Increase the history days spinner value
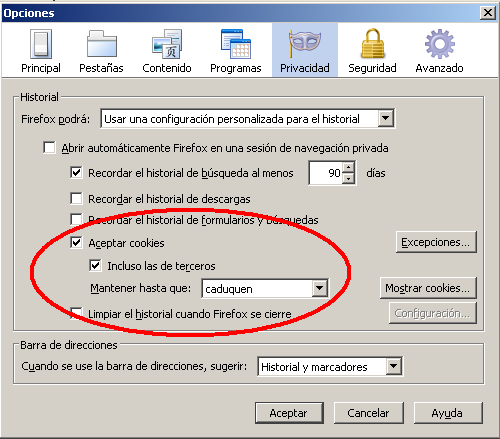Image resolution: width=500 pixels, height=439 pixels. click(348, 167)
